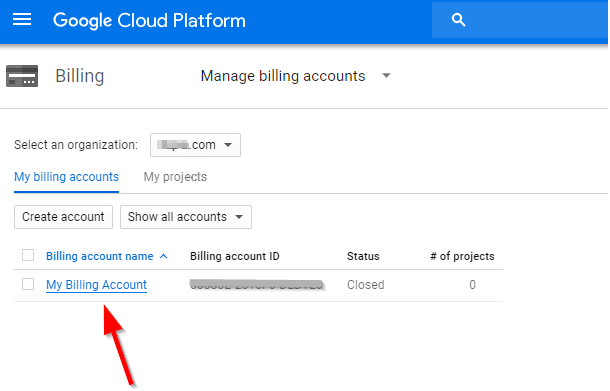Screen dimensions: 610x391
Task: Open the organization selector dropdown
Action: (195, 145)
